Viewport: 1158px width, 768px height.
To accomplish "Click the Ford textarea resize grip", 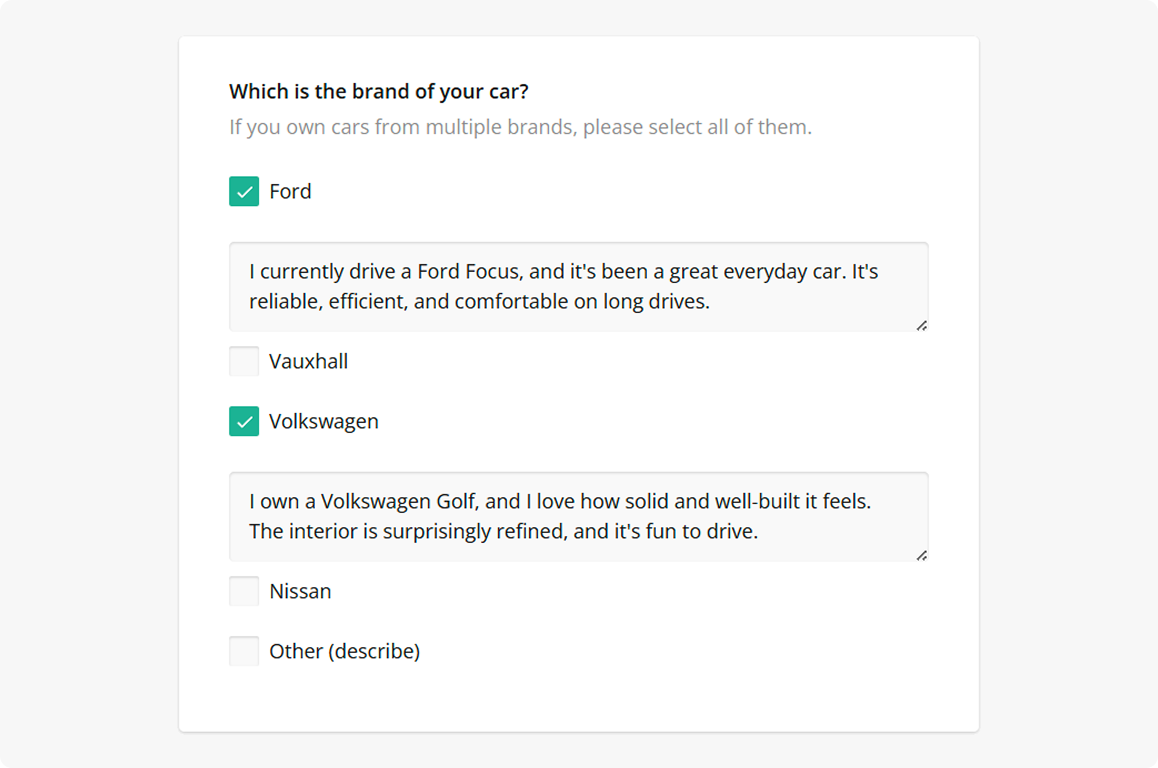I will [x=923, y=326].
